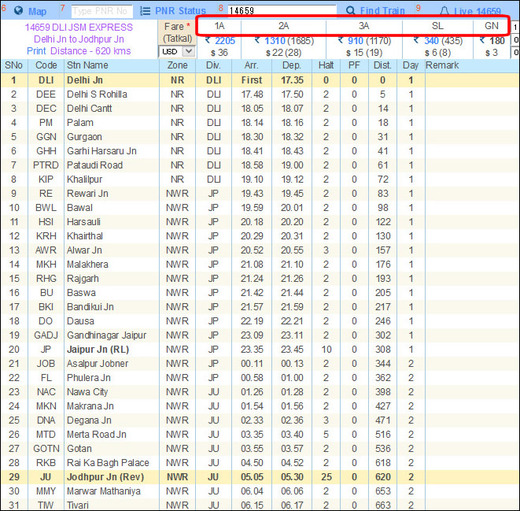The height and width of the screenshot is (511, 520).
Task: Click station name Merta Road Jn
Action: 96,434
